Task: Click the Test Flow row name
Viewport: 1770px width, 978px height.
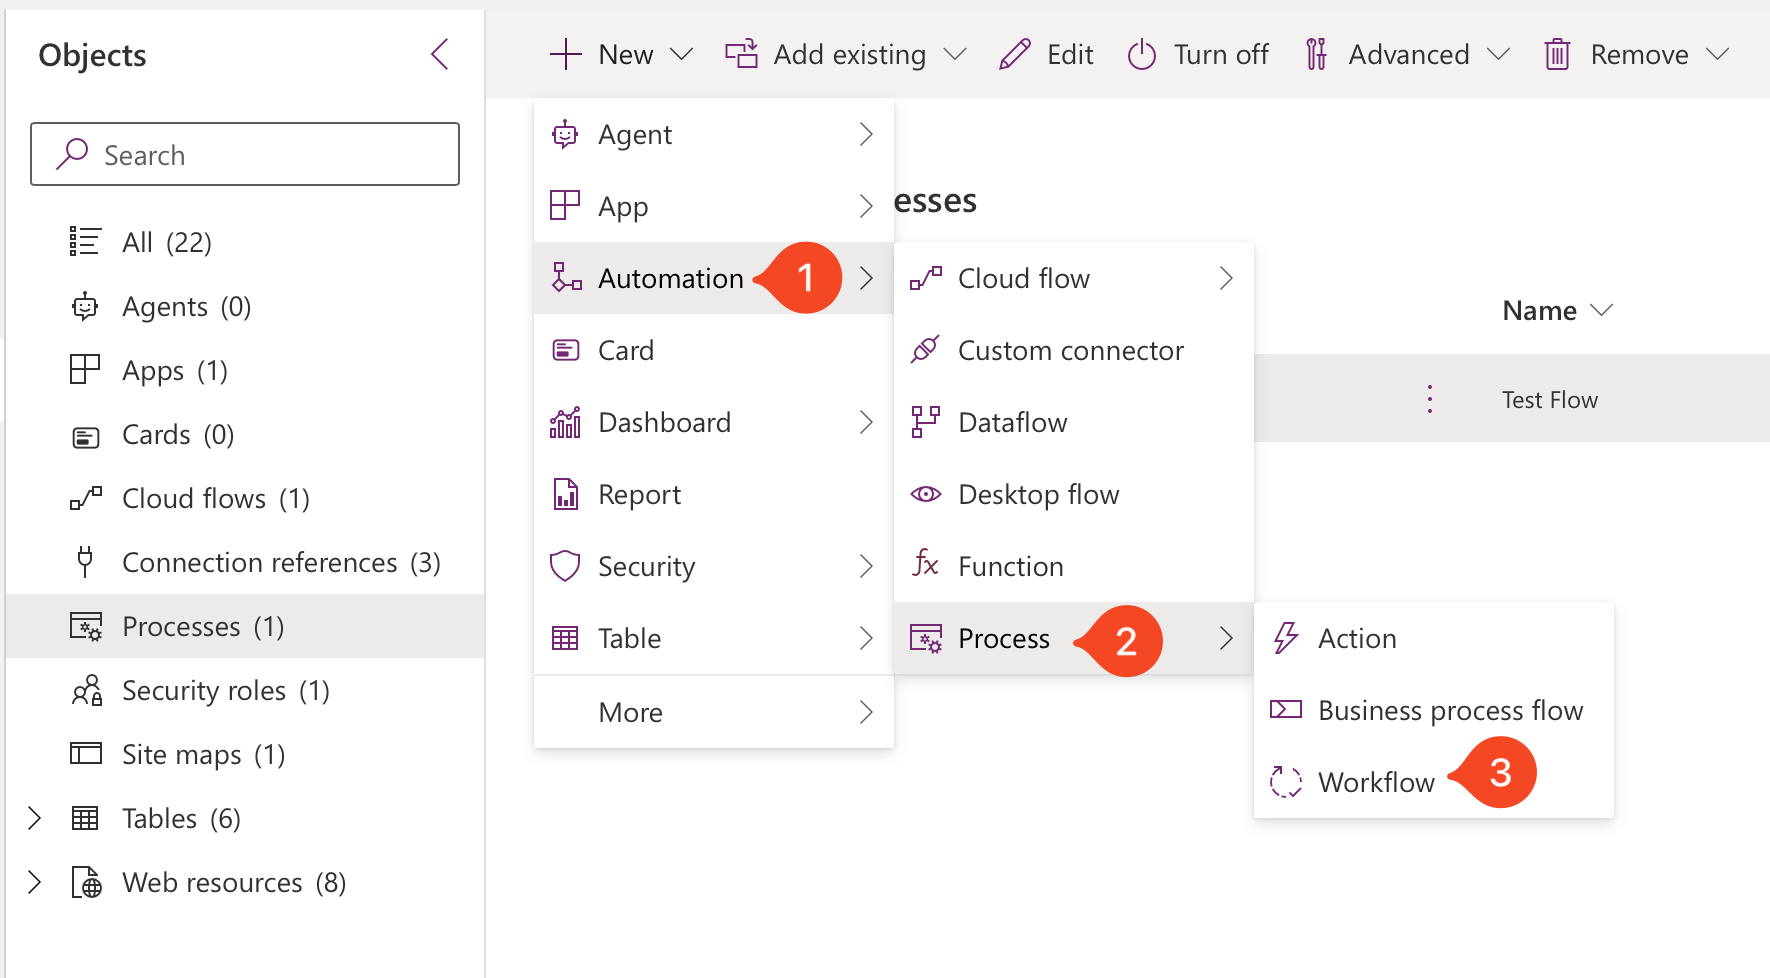Action: point(1550,400)
